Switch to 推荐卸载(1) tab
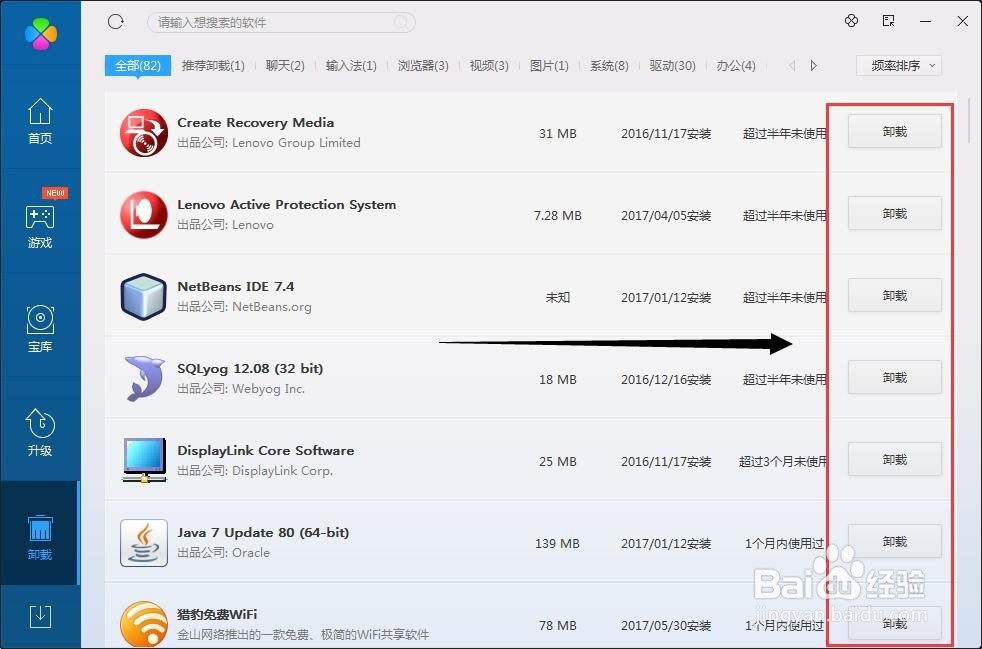 coord(213,65)
